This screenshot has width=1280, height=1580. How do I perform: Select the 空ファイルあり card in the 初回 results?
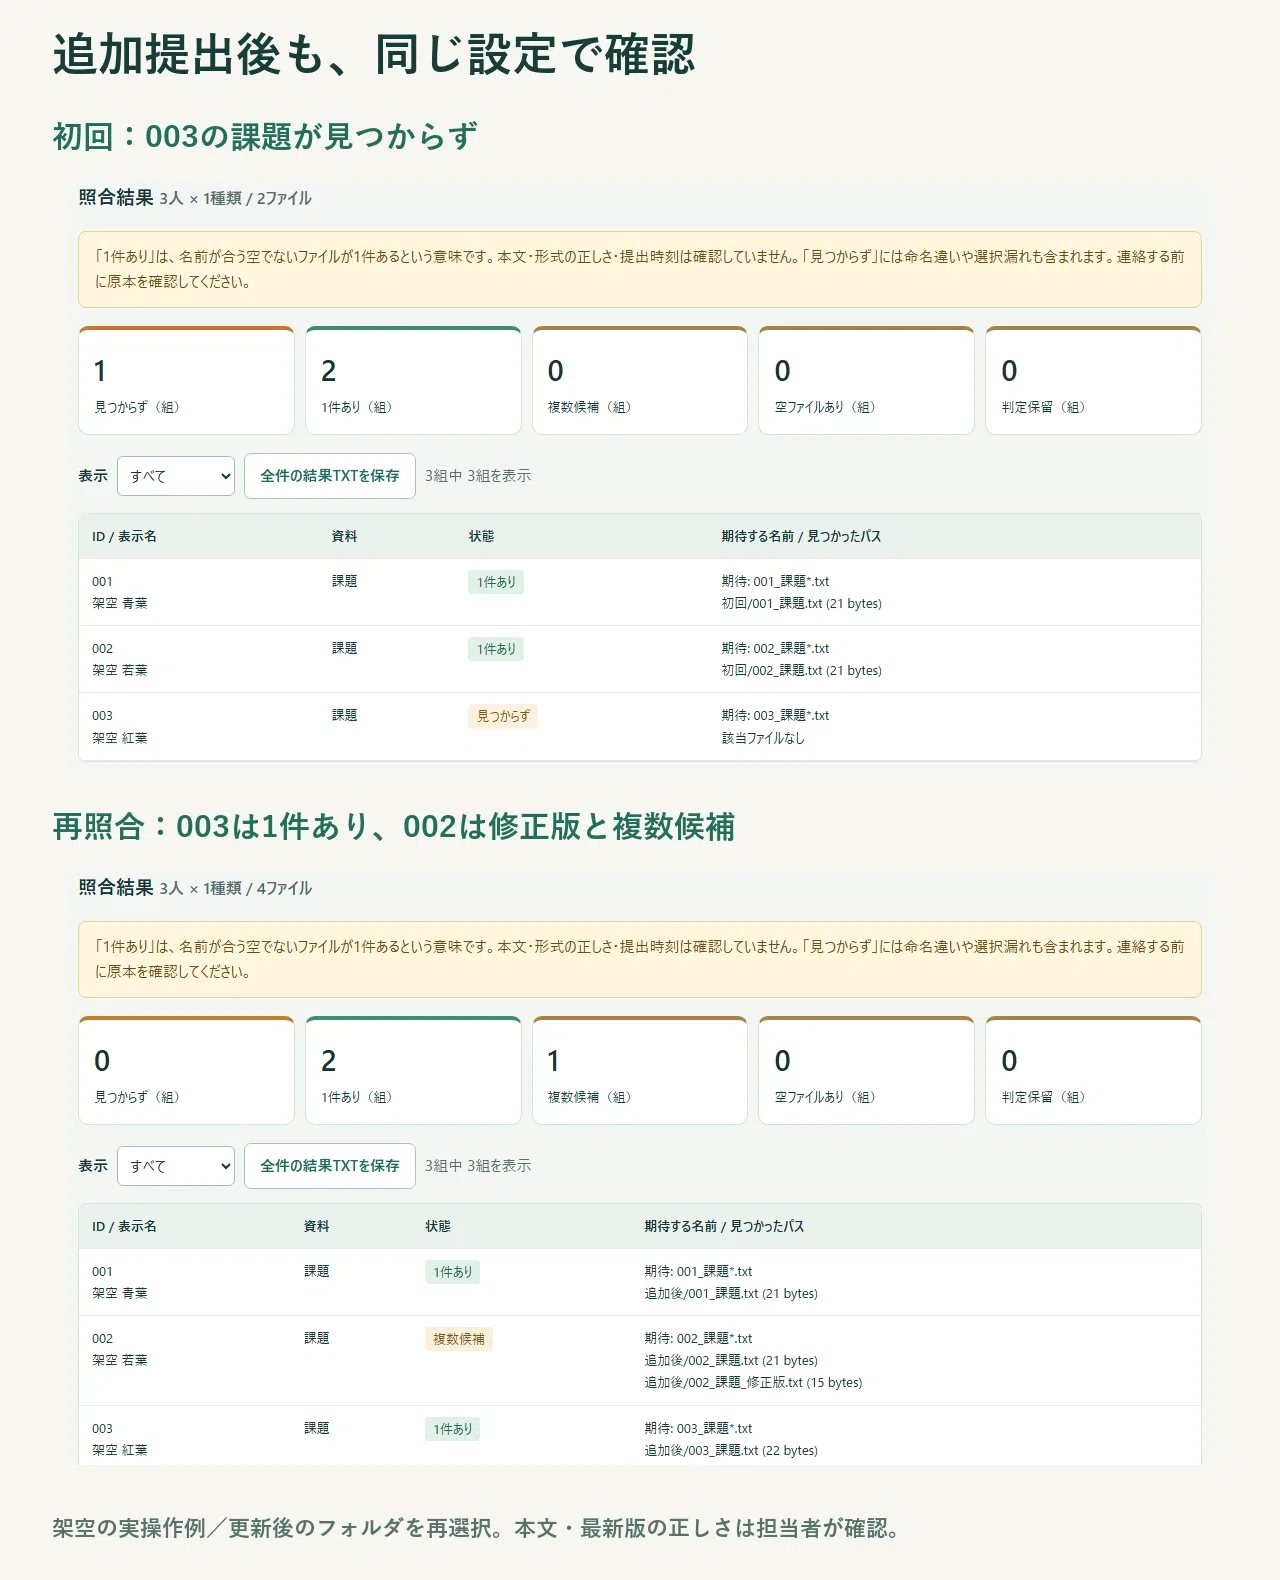coord(867,381)
